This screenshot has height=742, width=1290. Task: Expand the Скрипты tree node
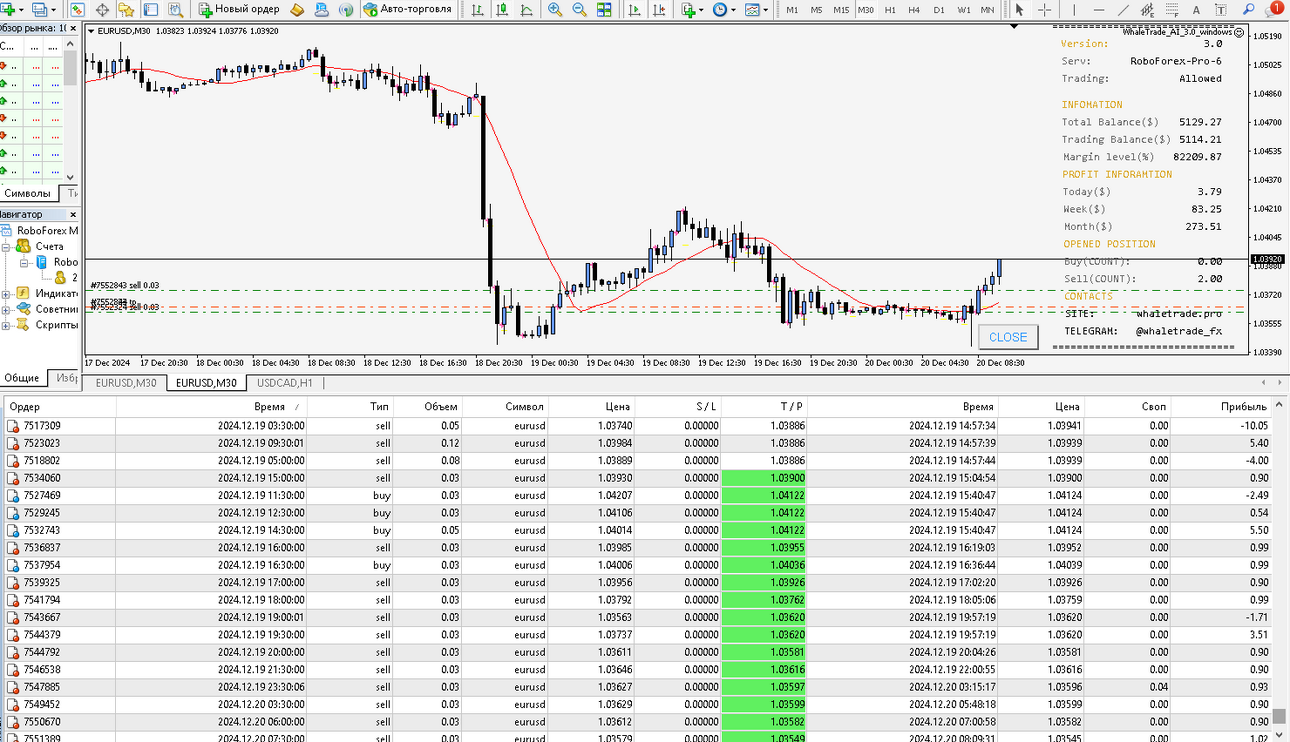6,325
